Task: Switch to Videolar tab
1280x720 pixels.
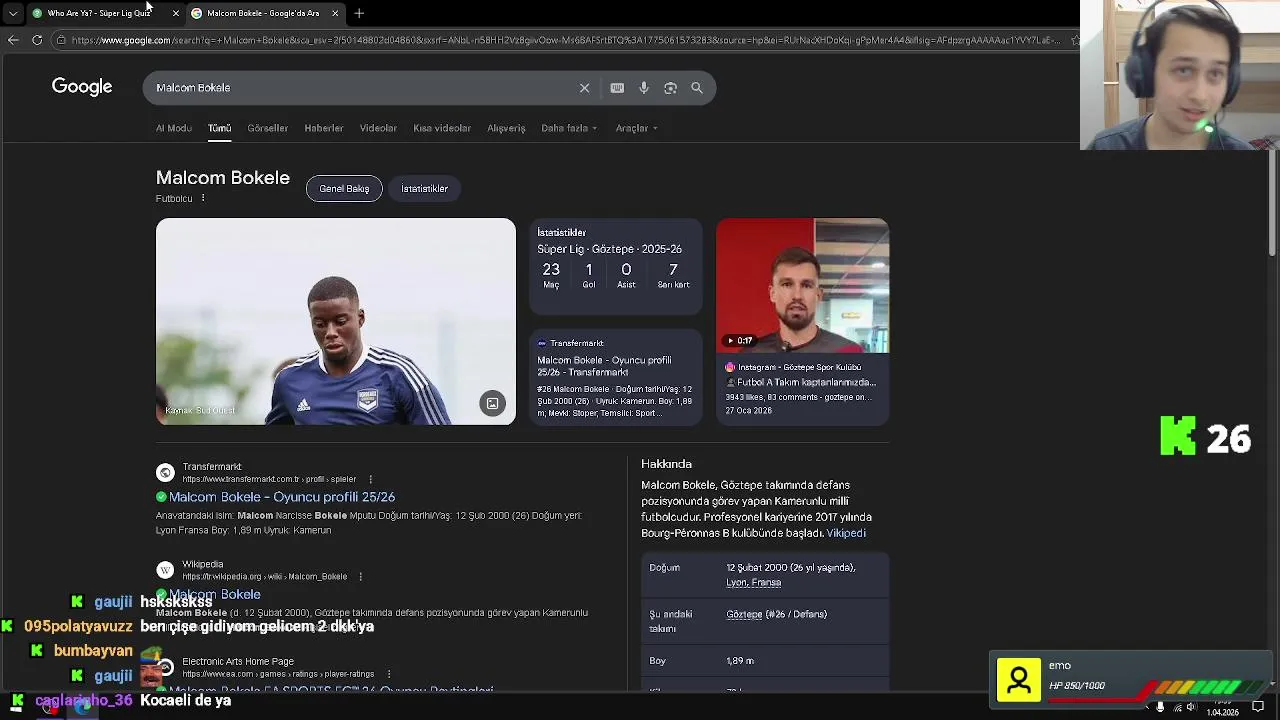Action: tap(378, 128)
